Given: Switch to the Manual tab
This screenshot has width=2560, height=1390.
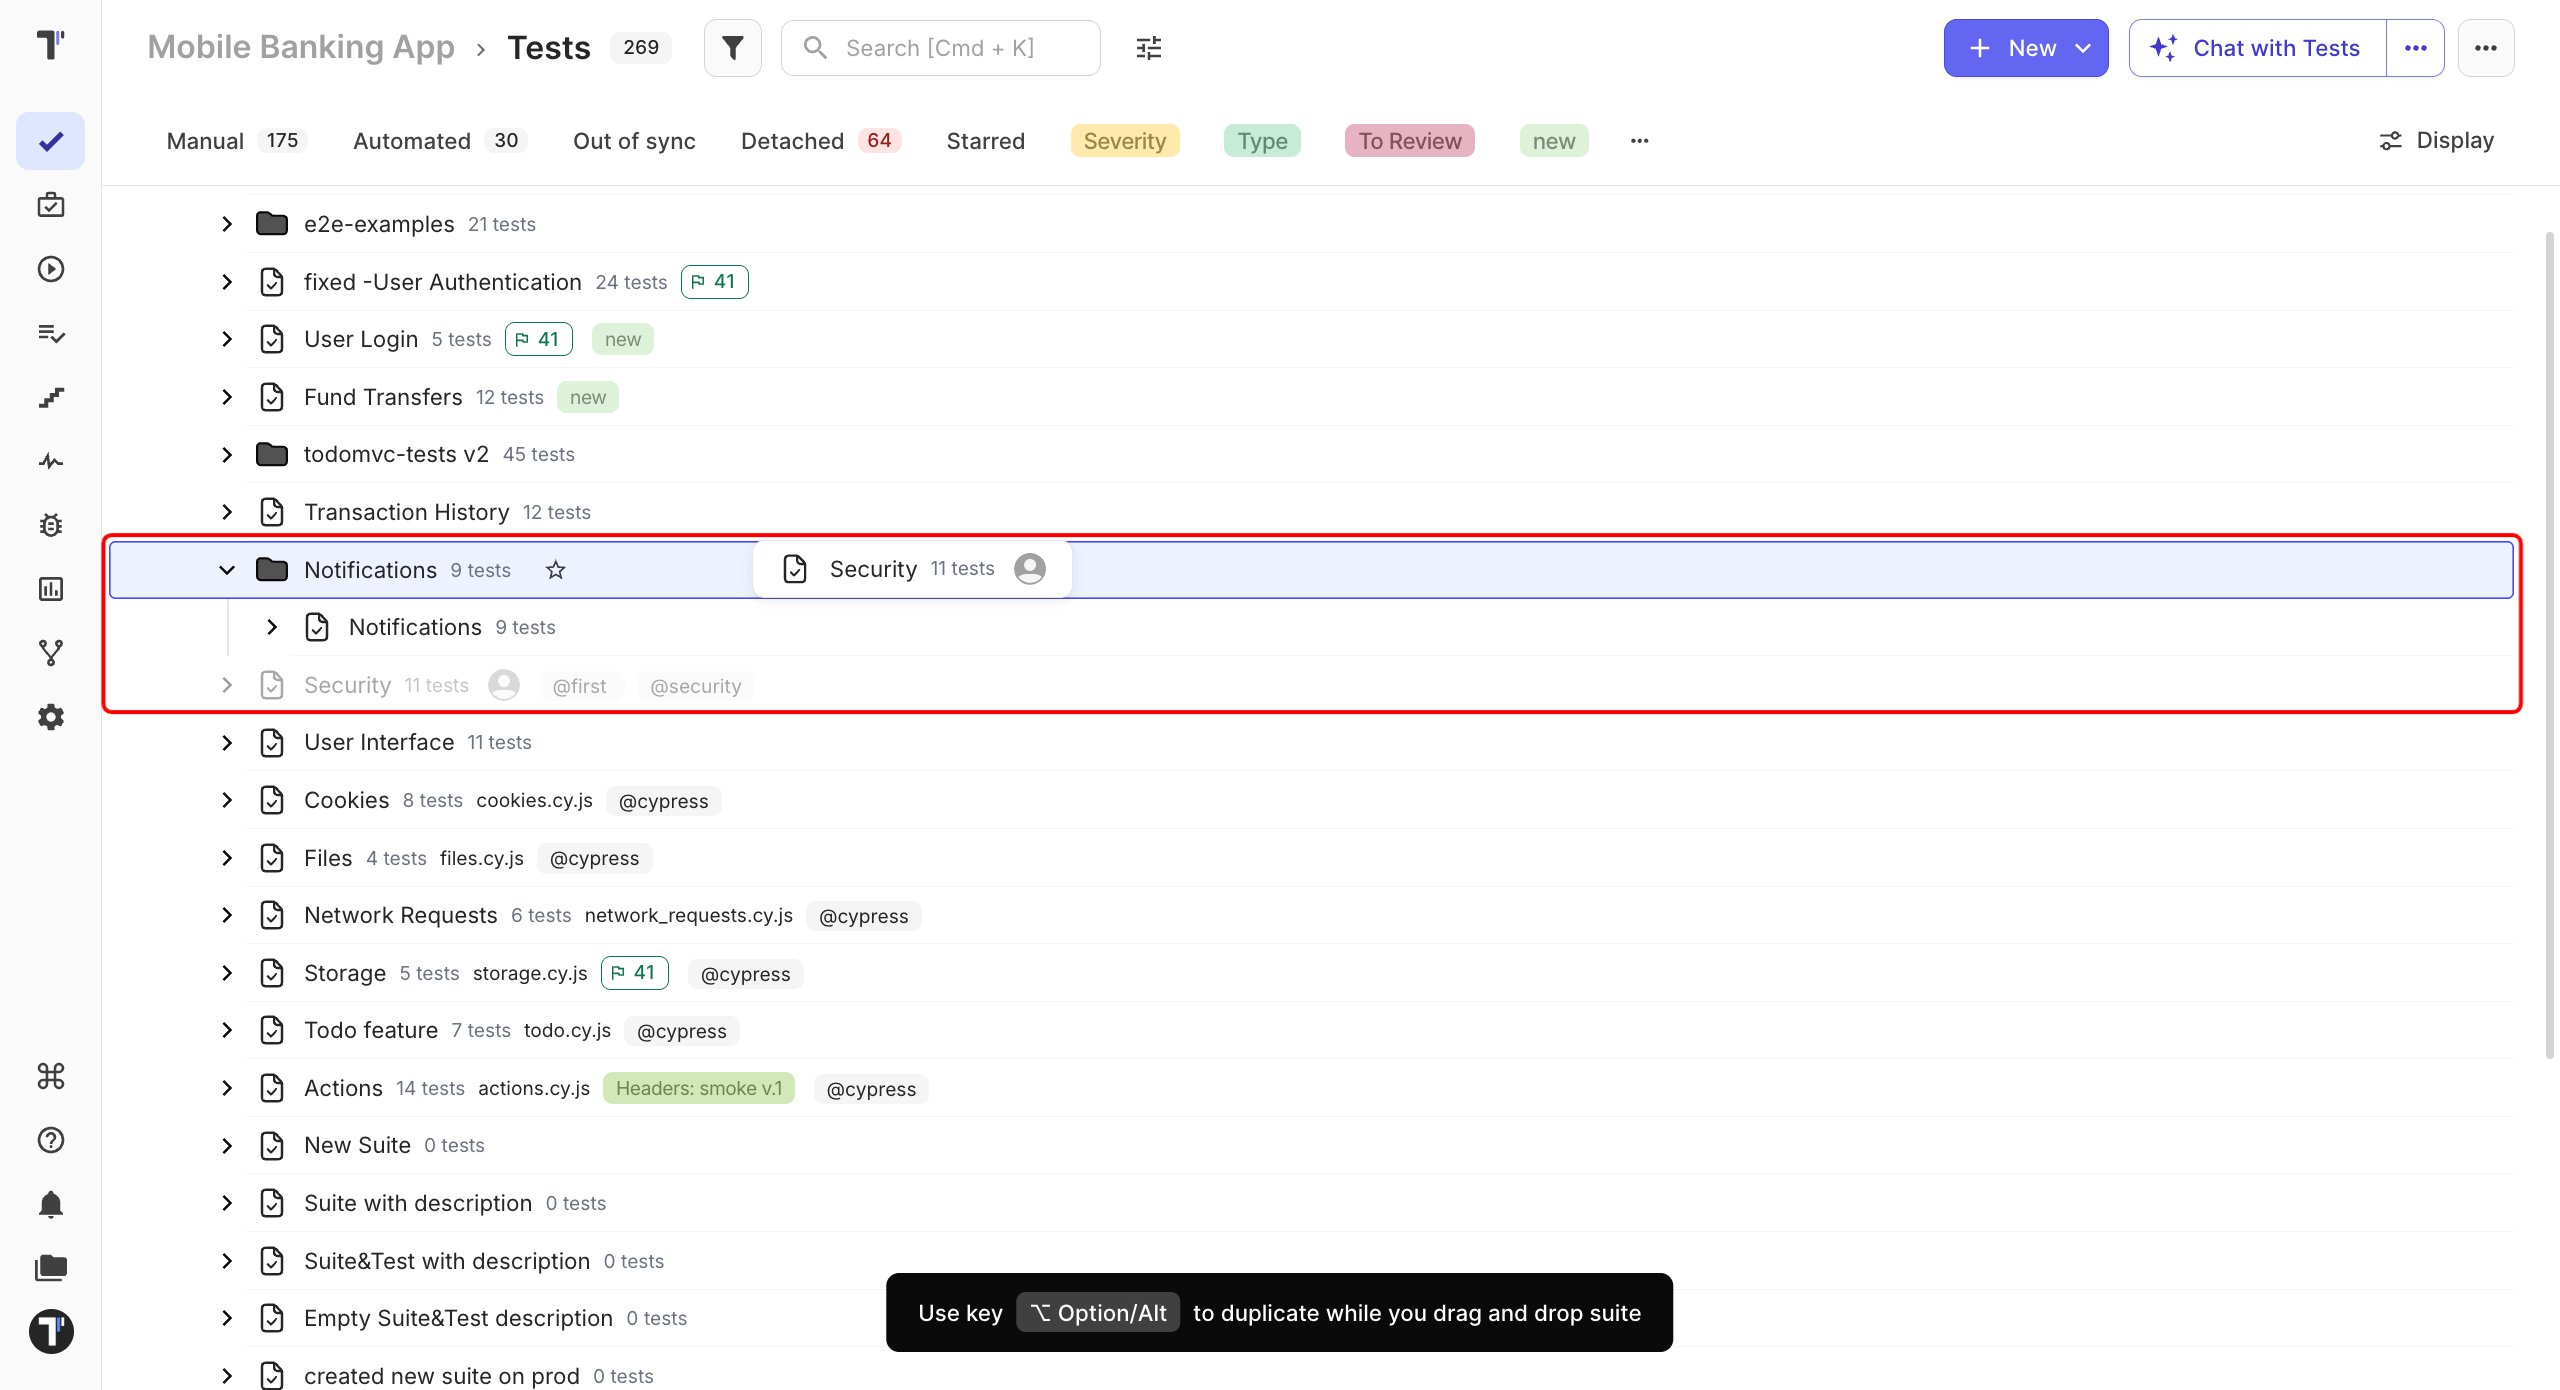Looking at the screenshot, I should click(235, 141).
